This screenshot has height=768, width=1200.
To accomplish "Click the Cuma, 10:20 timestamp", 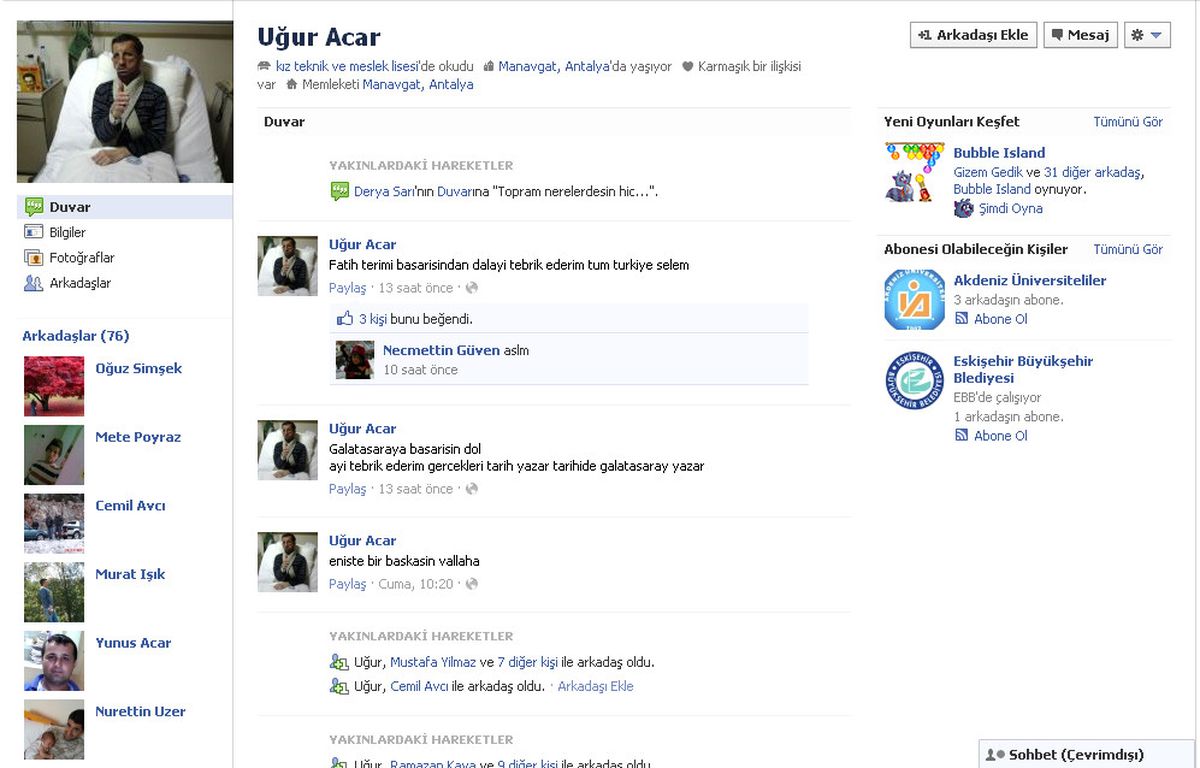I will pyautogui.click(x=416, y=584).
